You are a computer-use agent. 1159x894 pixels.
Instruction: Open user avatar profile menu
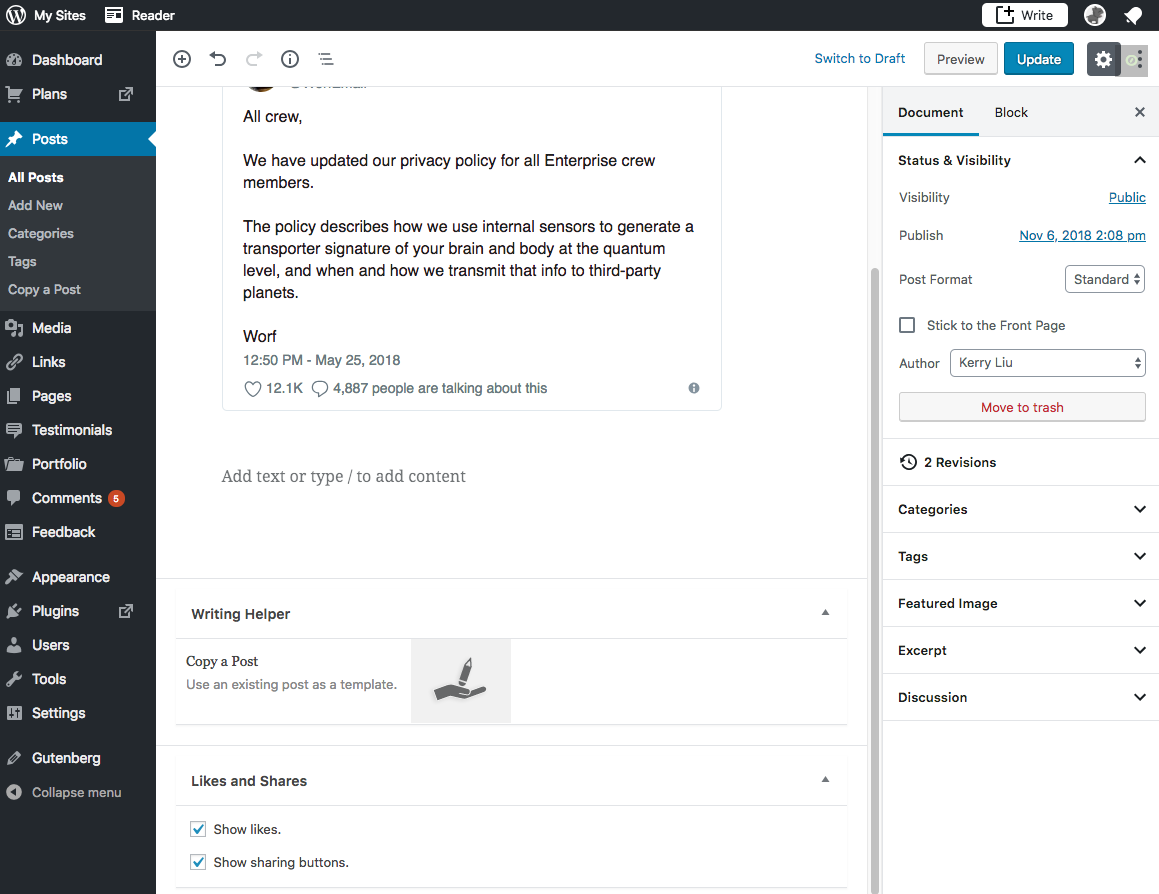(1095, 15)
